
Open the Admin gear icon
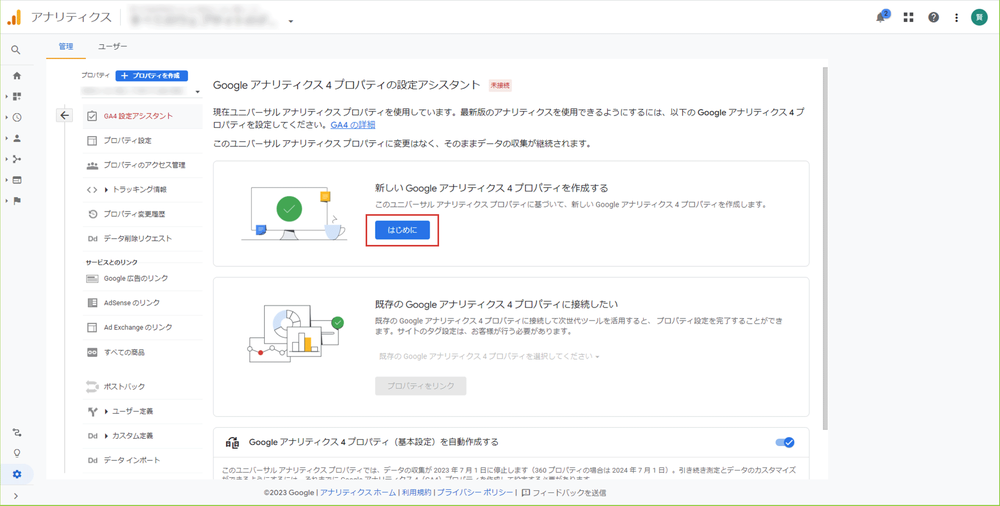coord(17,474)
